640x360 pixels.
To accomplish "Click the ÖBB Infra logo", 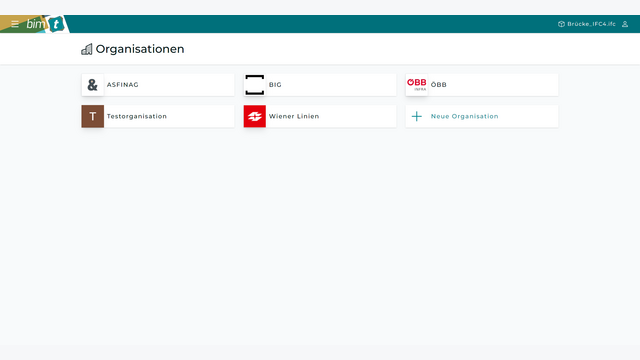I will click(x=417, y=85).
